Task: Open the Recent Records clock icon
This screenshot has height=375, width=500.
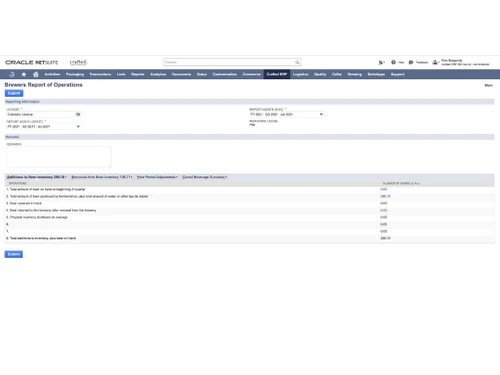Action: tap(12, 74)
